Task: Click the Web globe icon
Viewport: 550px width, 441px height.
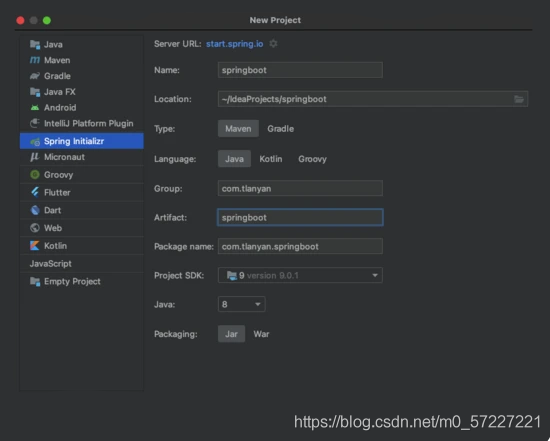Action: 35,228
